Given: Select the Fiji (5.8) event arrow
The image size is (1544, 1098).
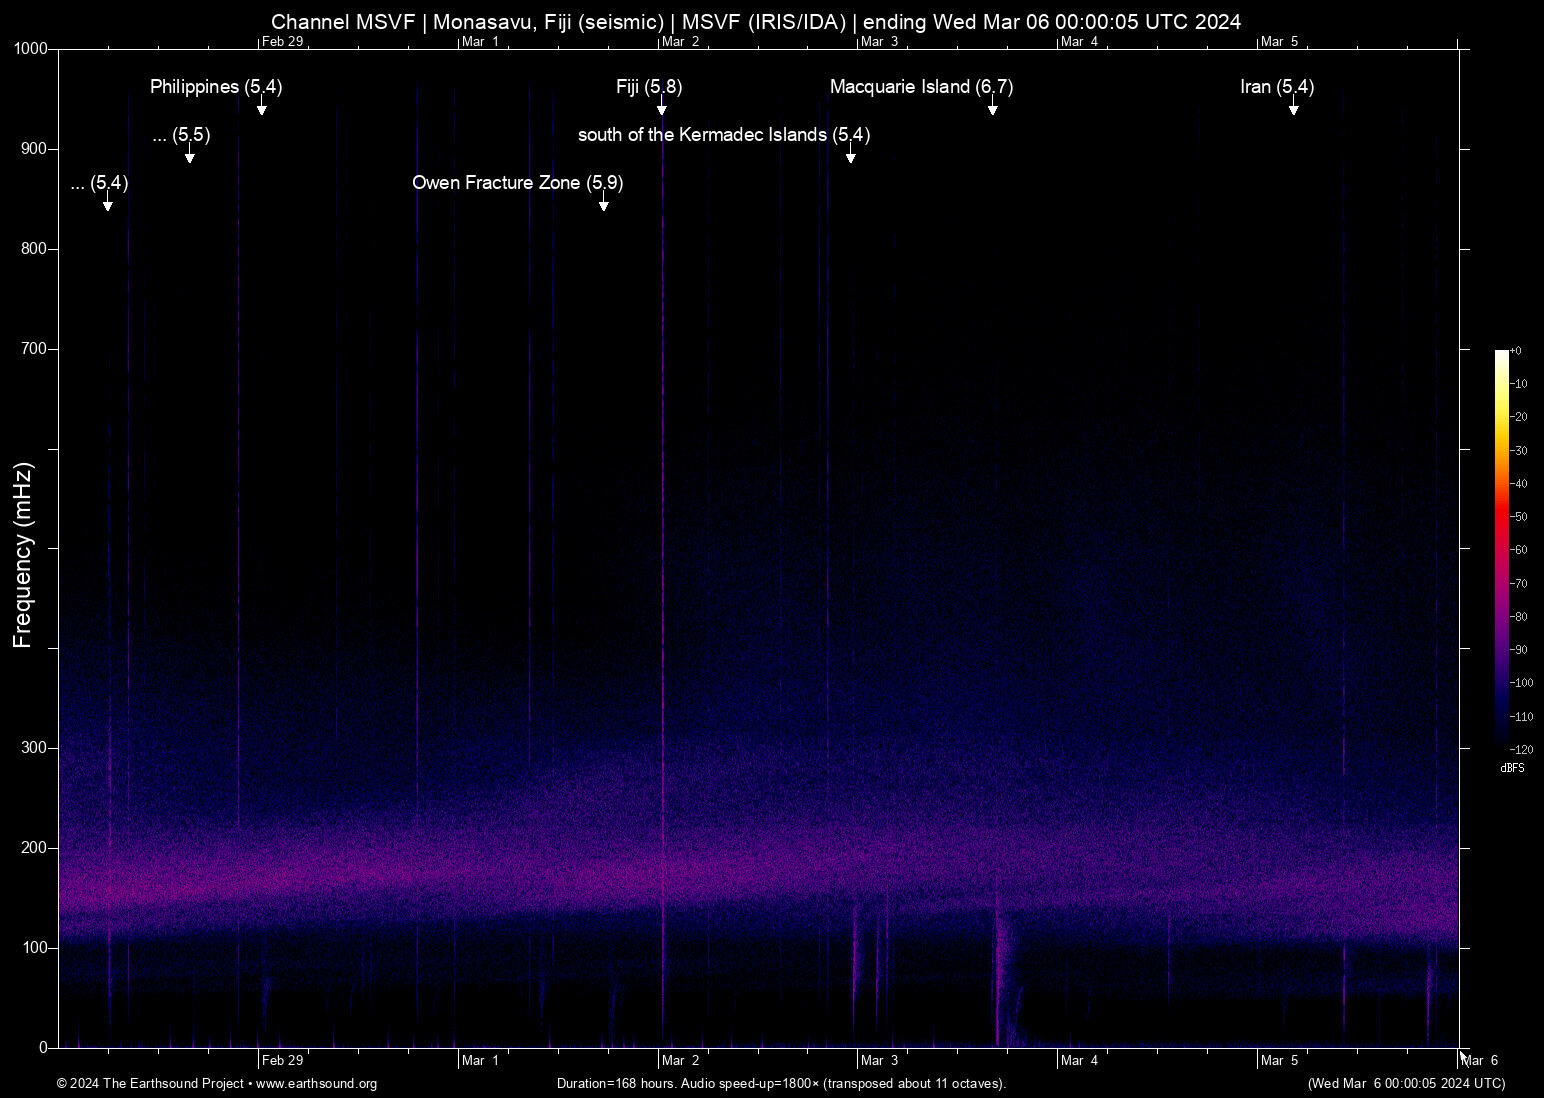Looking at the screenshot, I should tap(660, 110).
